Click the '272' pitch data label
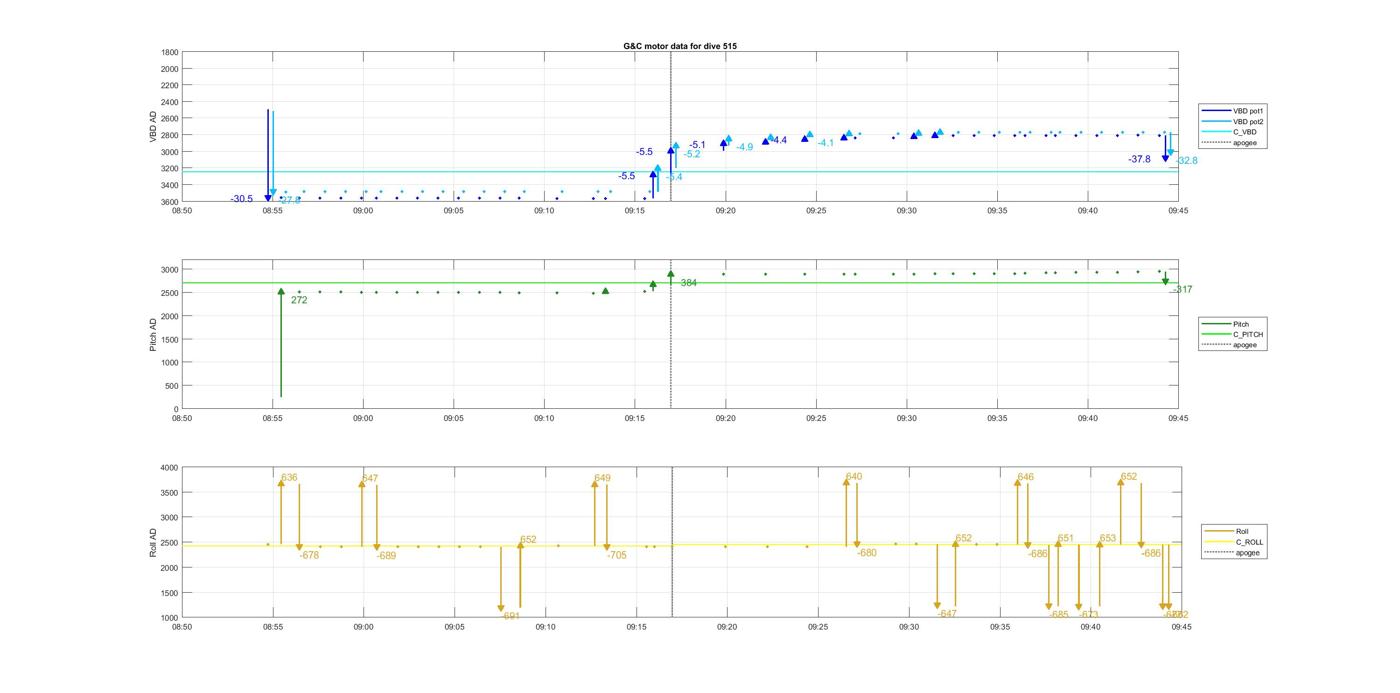1400x693 pixels. (299, 300)
